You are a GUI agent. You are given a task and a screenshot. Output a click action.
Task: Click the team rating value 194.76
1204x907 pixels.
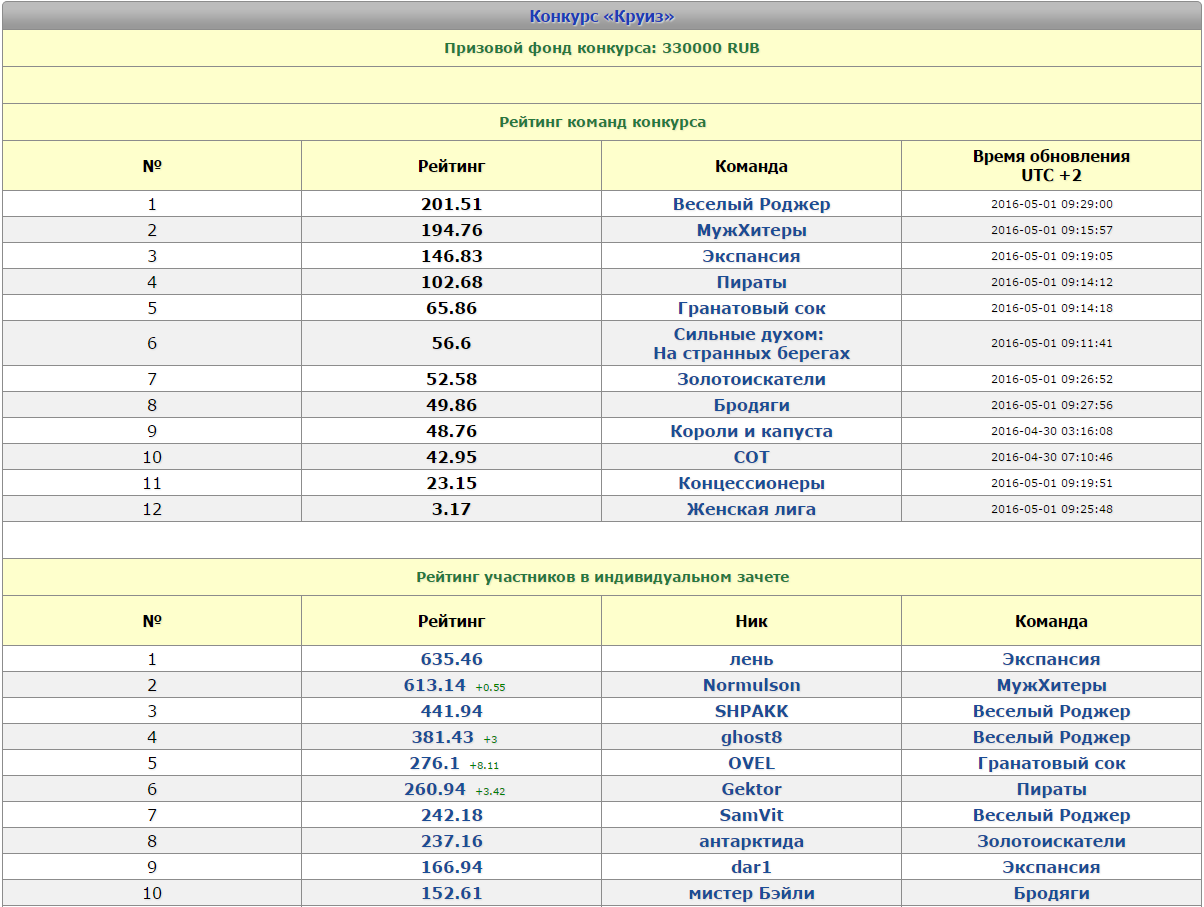click(452, 230)
